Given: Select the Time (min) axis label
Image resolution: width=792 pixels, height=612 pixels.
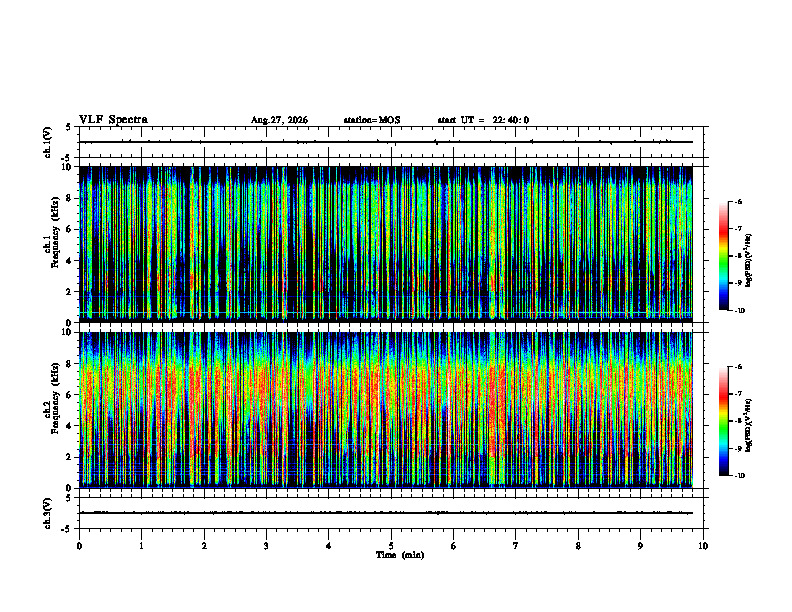Looking at the screenshot, I should pos(400,555).
